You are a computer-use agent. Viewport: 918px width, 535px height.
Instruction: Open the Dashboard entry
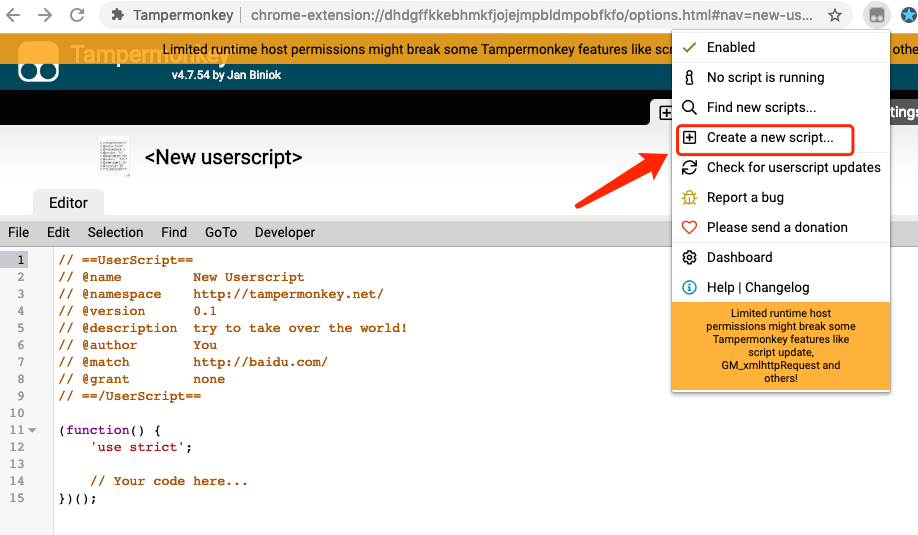(781, 258)
